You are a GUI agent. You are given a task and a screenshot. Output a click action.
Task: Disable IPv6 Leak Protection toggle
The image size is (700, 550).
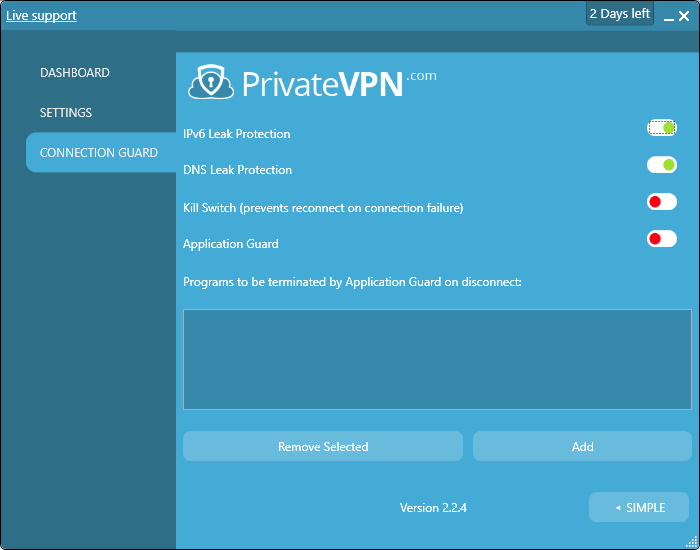click(x=662, y=128)
